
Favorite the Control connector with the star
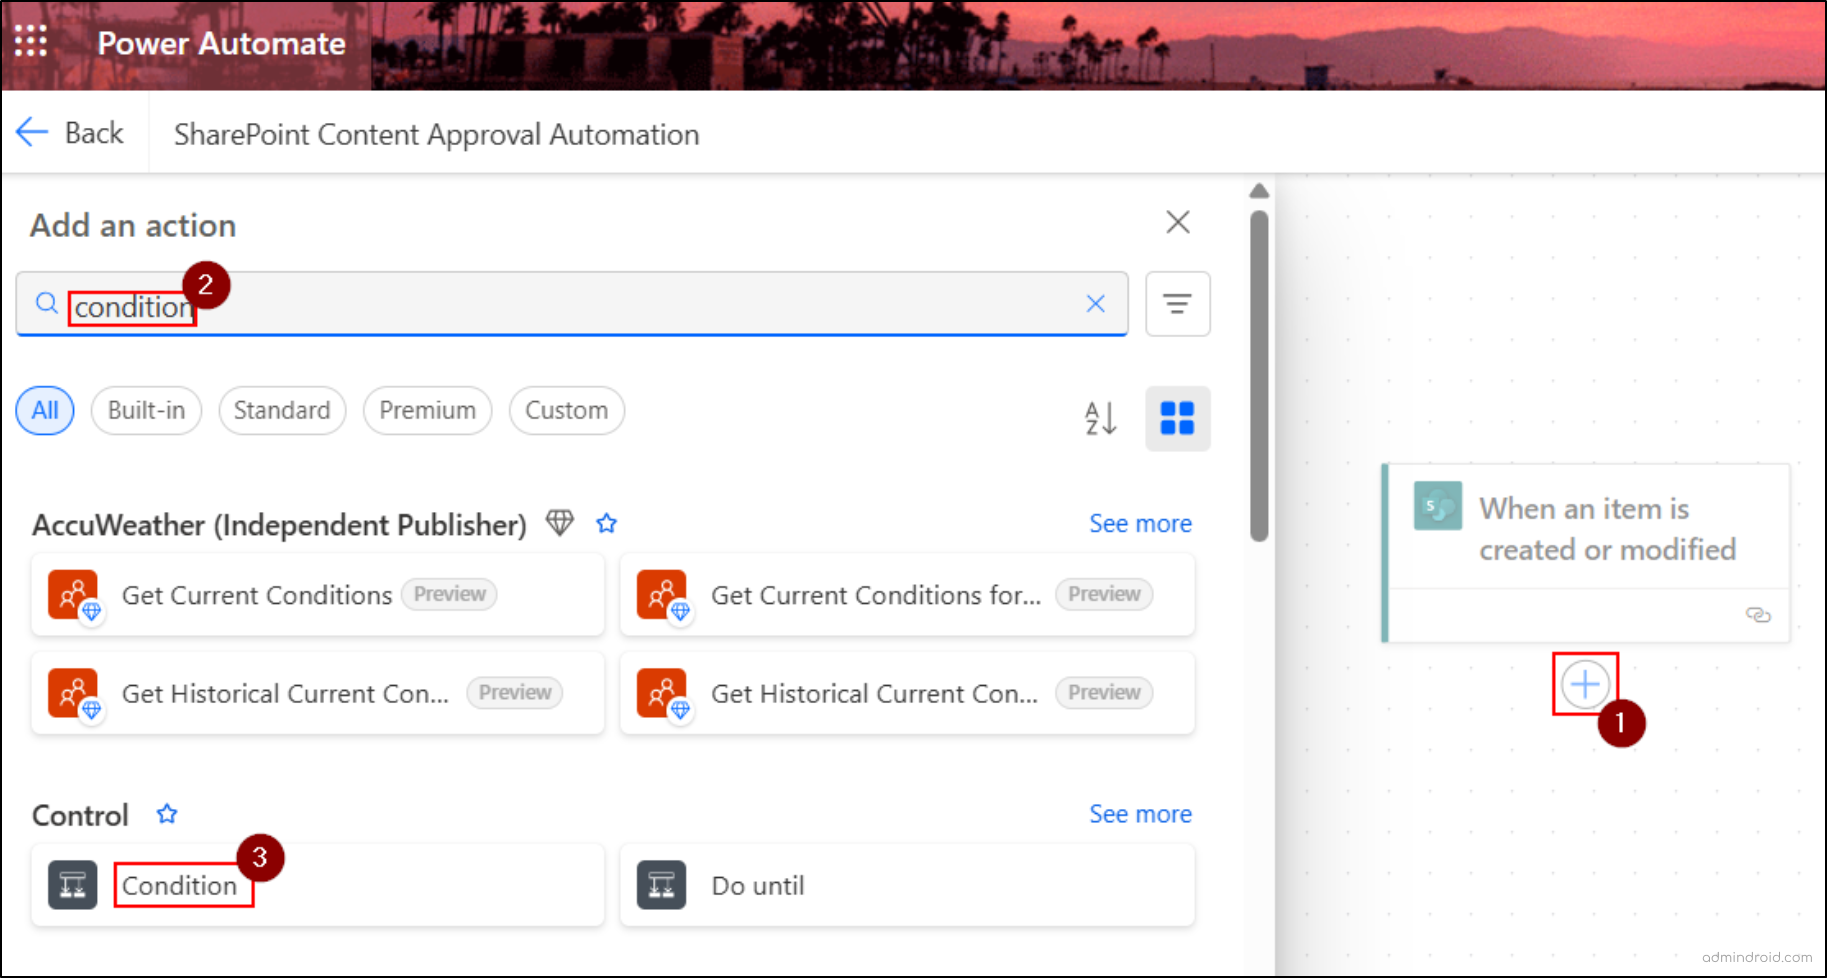point(167,813)
